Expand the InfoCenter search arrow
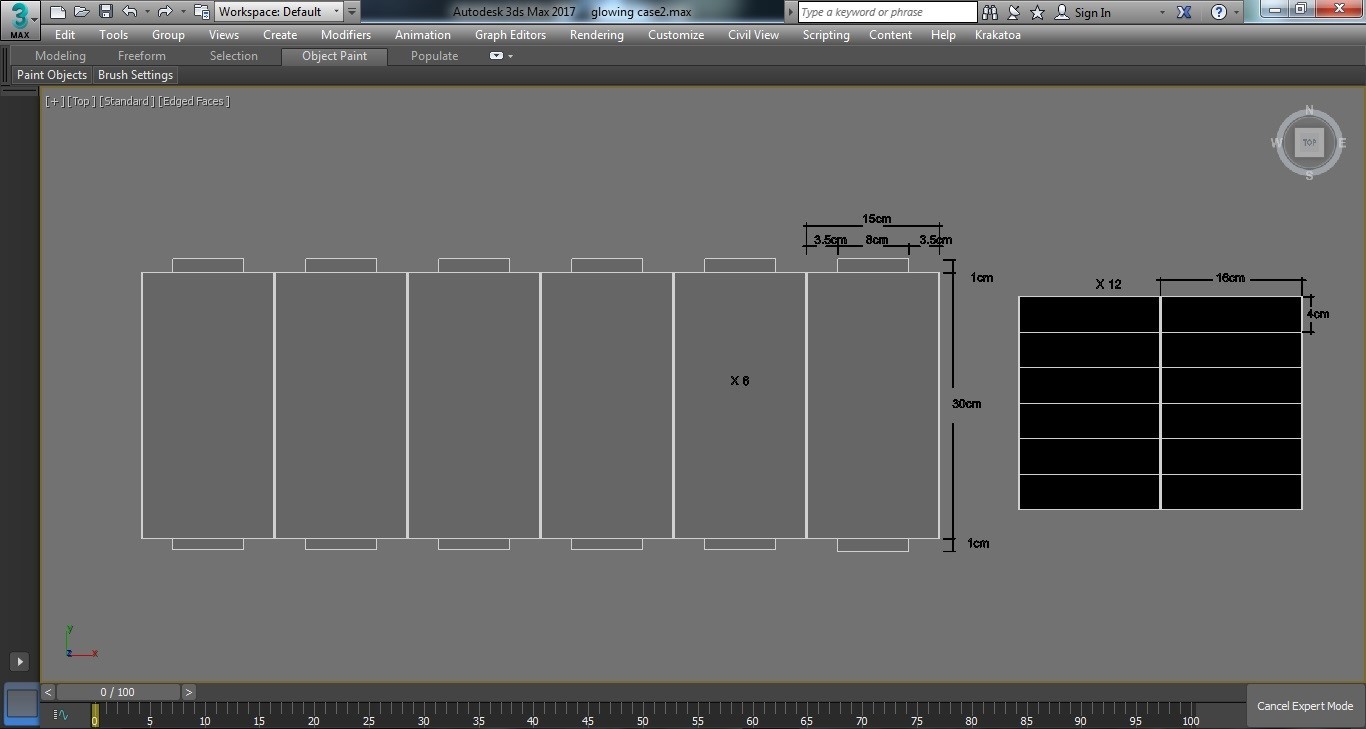The width and height of the screenshot is (1366, 729). pos(791,12)
